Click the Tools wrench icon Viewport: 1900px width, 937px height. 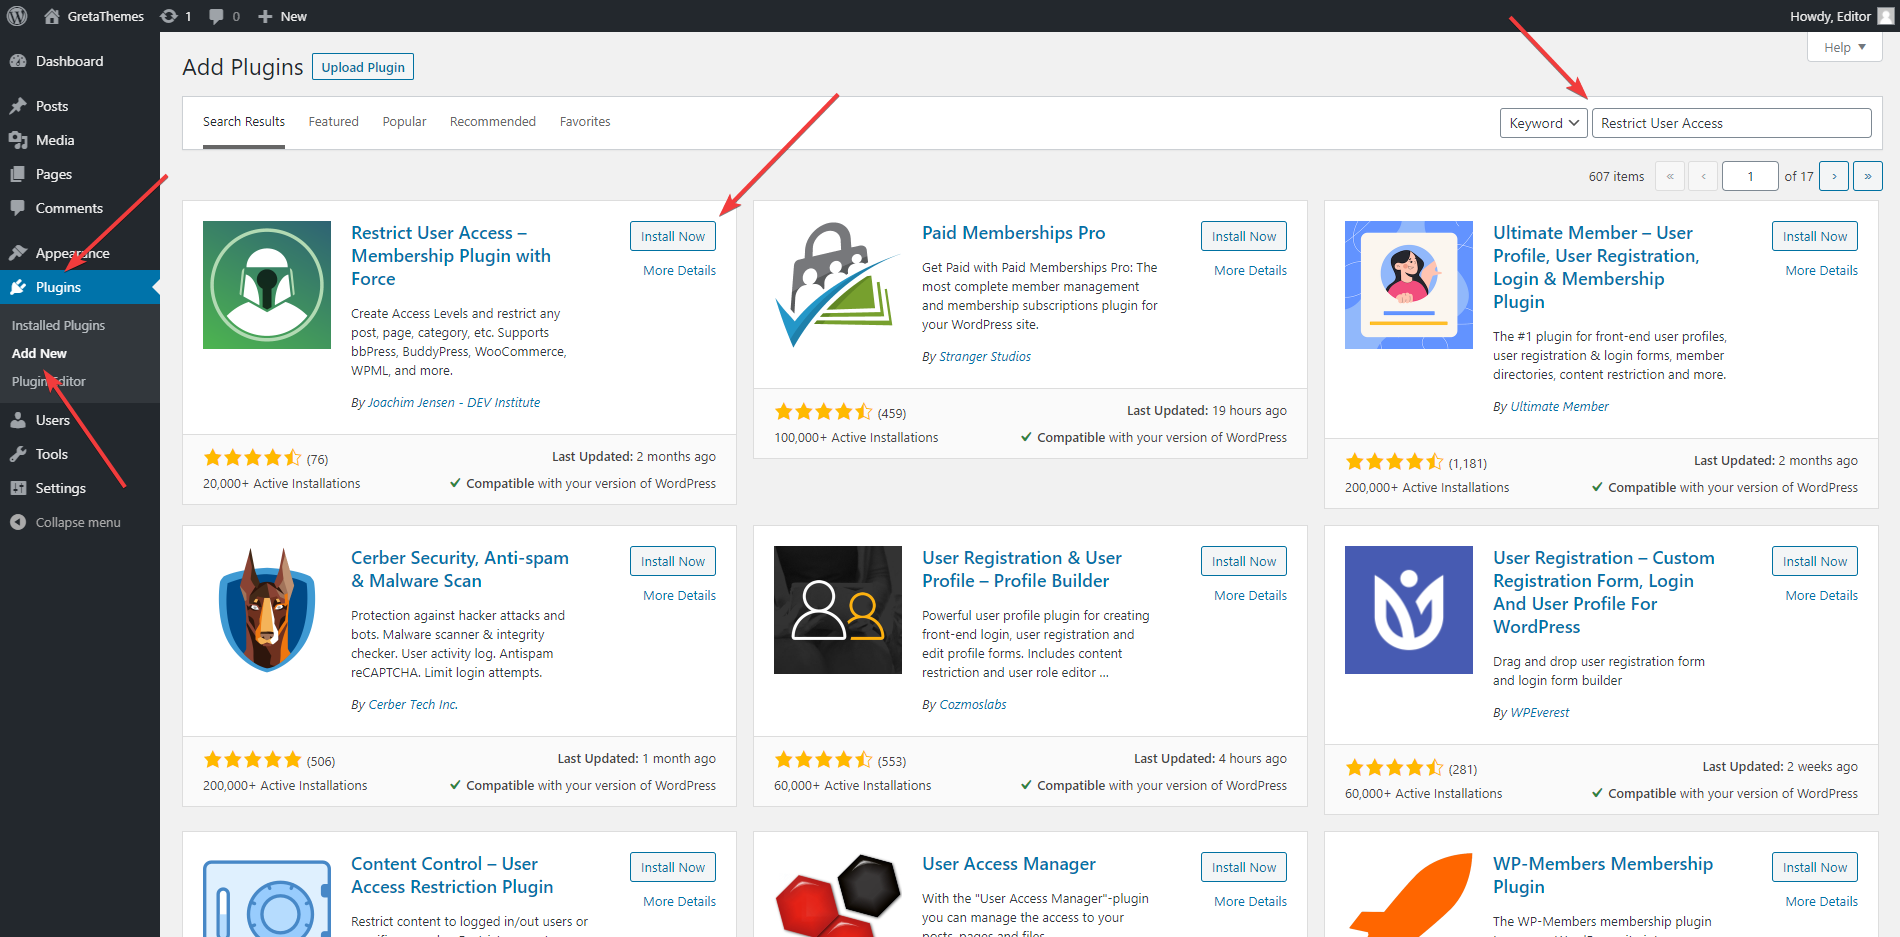(x=18, y=454)
